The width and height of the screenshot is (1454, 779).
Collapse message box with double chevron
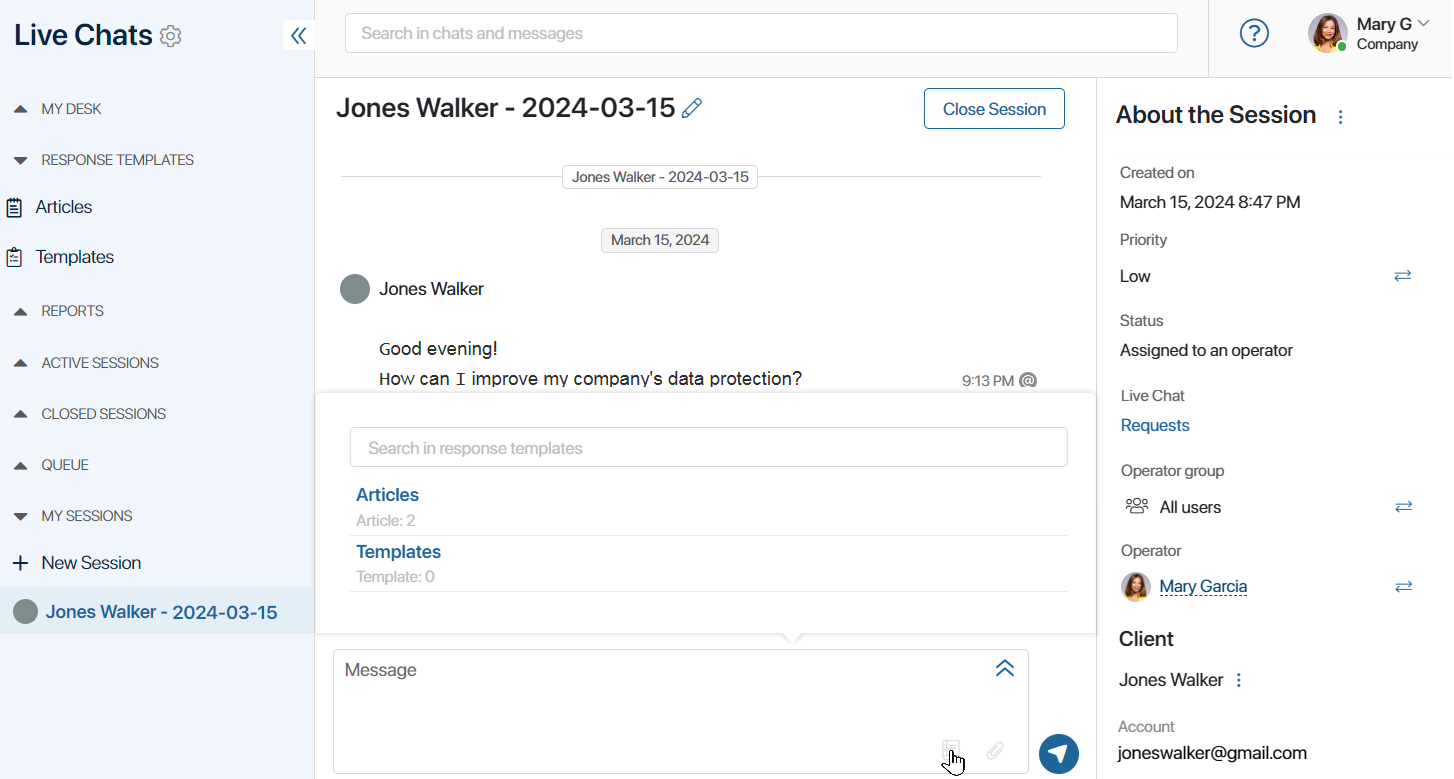click(x=1005, y=668)
